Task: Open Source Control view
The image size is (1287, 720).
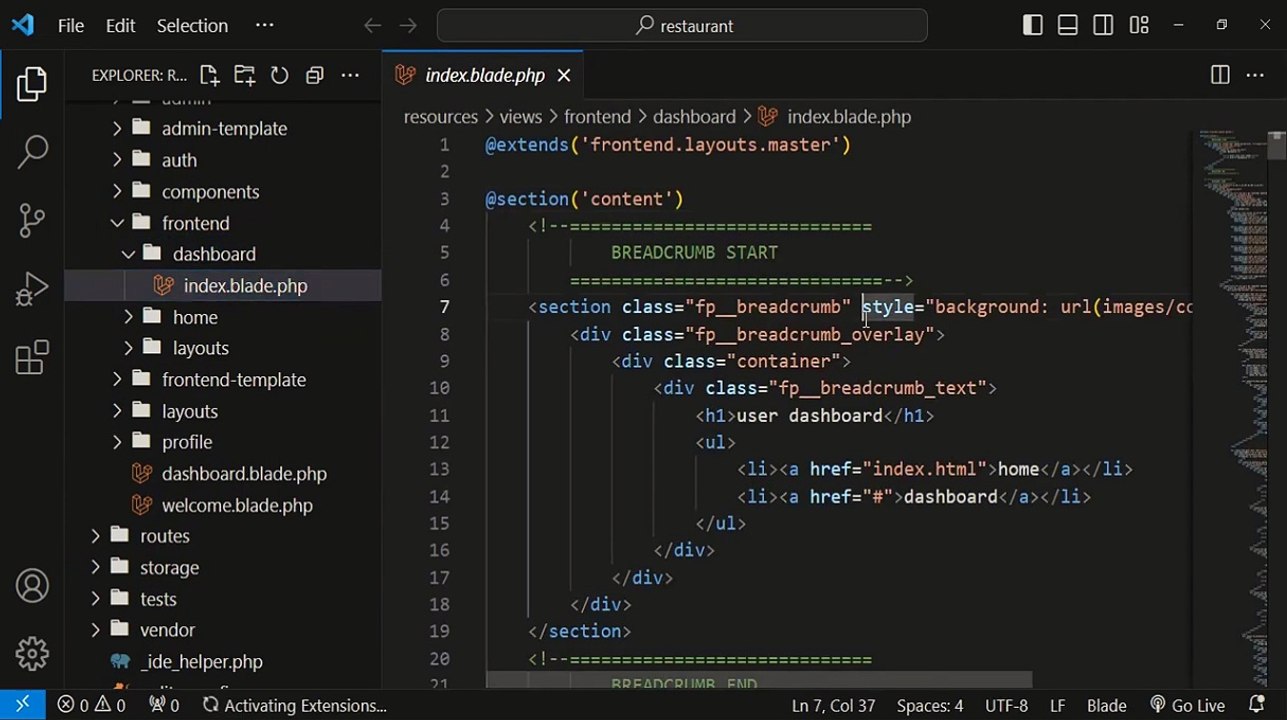Action: pyautogui.click(x=32, y=221)
